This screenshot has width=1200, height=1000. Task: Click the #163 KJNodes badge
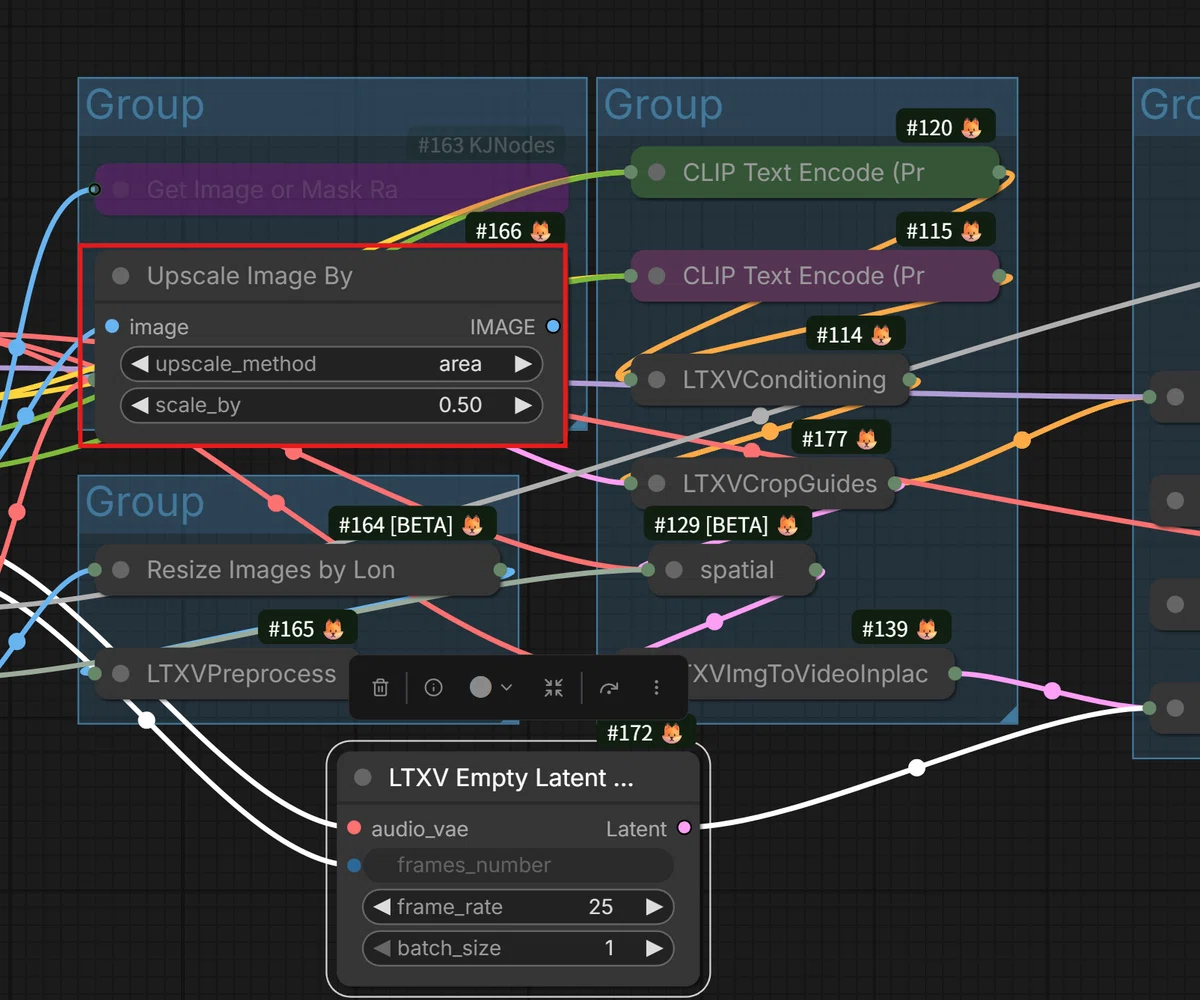486,145
